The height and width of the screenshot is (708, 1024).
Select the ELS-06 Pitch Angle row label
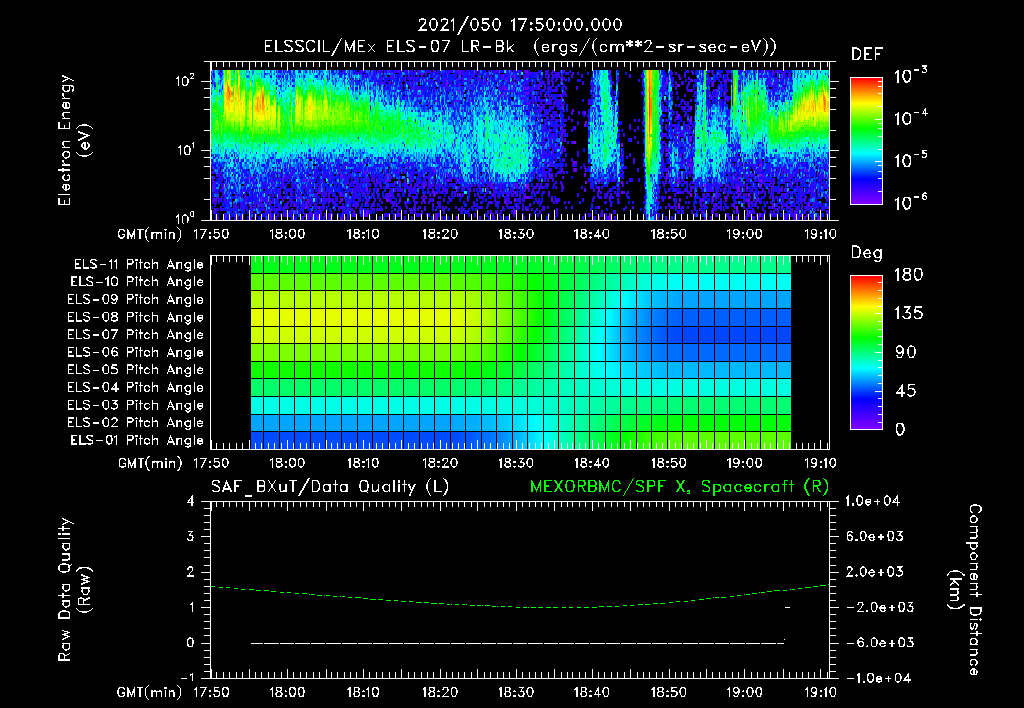(x=136, y=352)
